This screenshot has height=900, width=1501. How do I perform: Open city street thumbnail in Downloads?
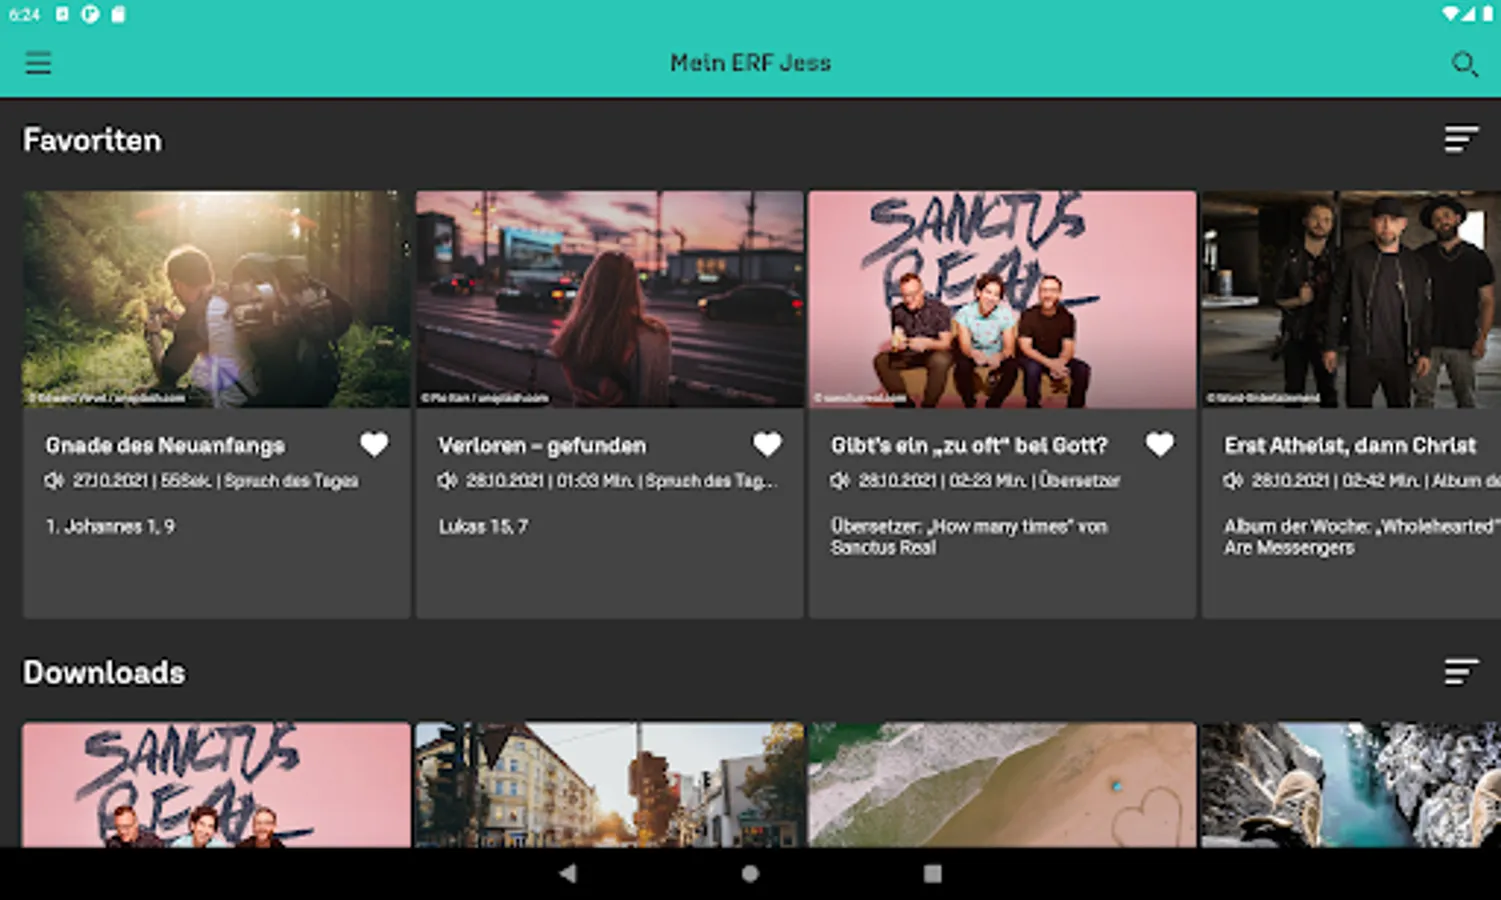610,785
